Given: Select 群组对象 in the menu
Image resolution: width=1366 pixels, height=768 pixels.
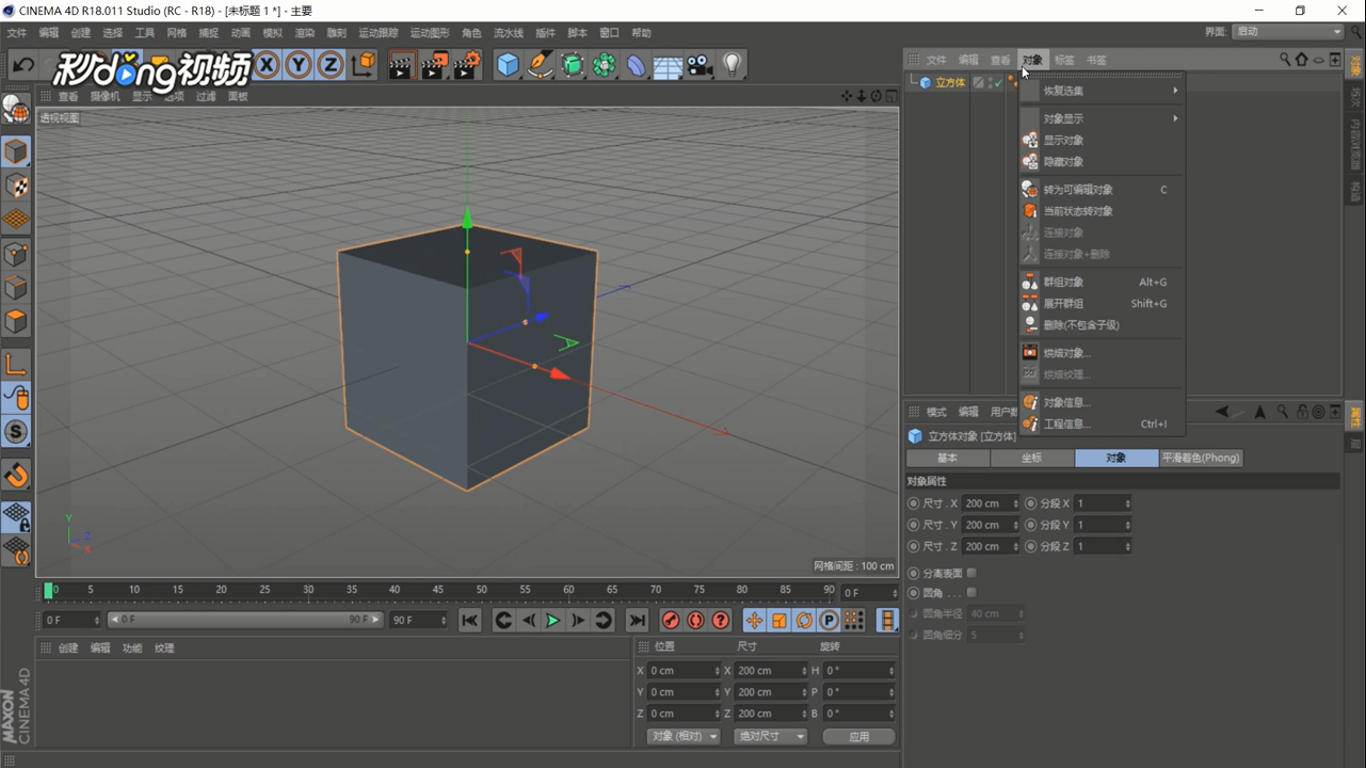Looking at the screenshot, I should 1102,282.
